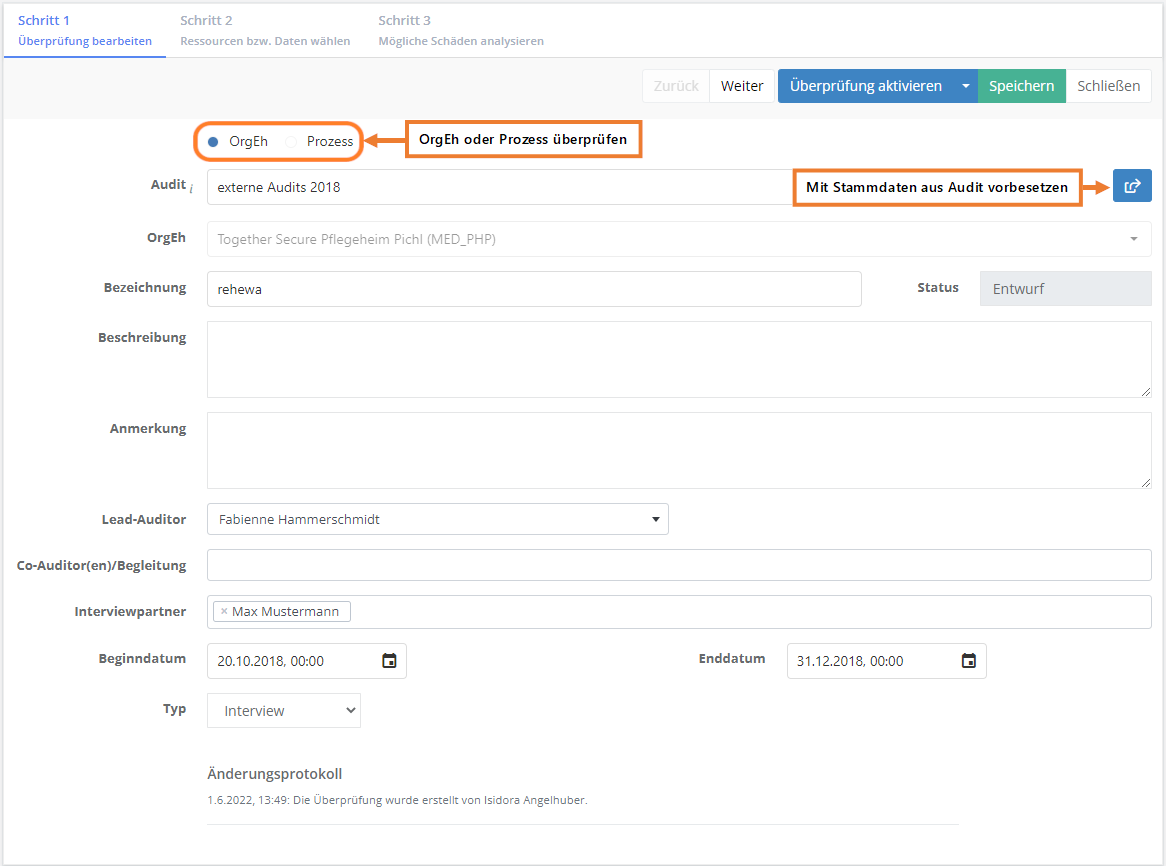Image resolution: width=1166 pixels, height=866 pixels.
Task: Expand the Überprüfung aktivieren split arrow
Action: pos(965,86)
